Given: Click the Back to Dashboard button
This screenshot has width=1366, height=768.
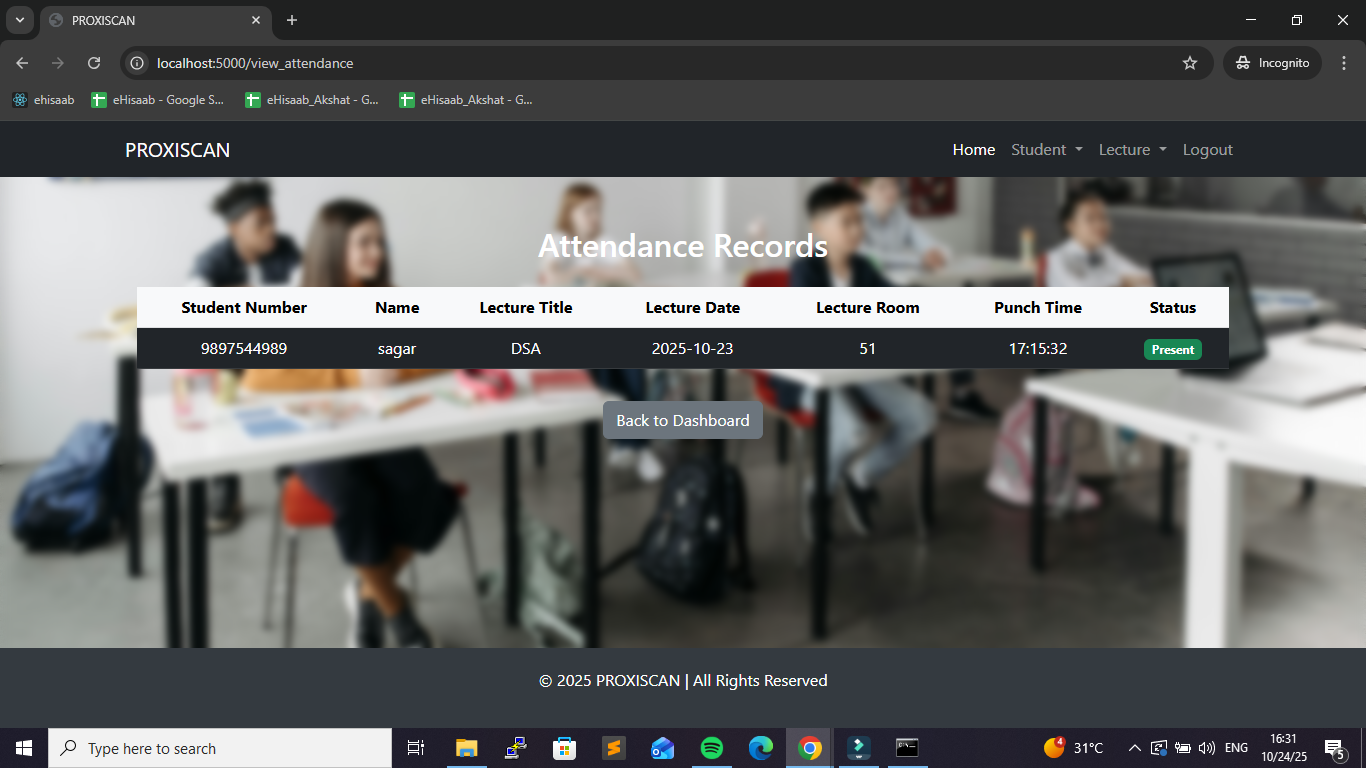Looking at the screenshot, I should (x=682, y=421).
